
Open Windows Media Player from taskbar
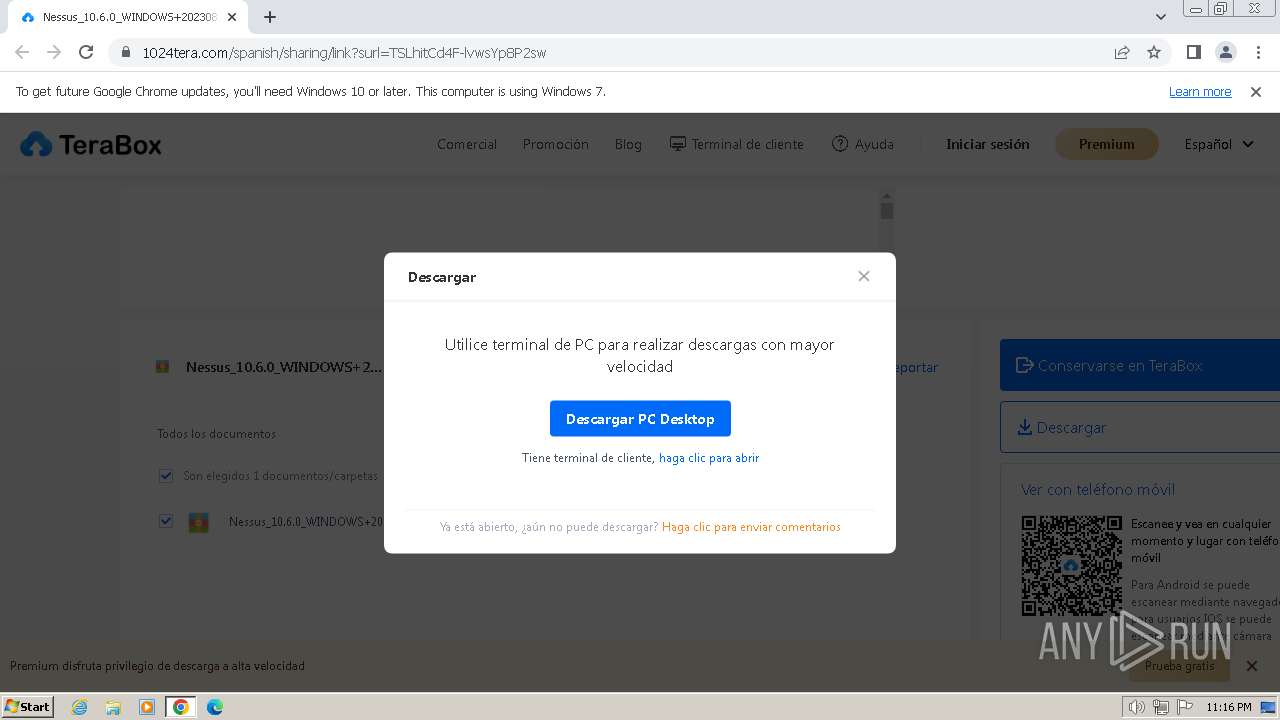click(147, 707)
